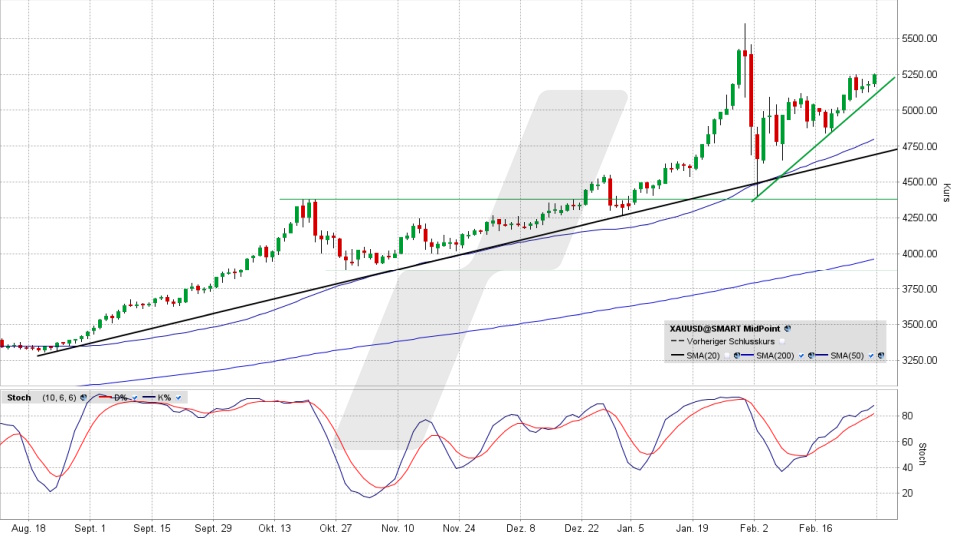Click the XAUUSD@SMART MidPoint legend title
Viewport: 960px width, 540px height.
[x=725, y=328]
